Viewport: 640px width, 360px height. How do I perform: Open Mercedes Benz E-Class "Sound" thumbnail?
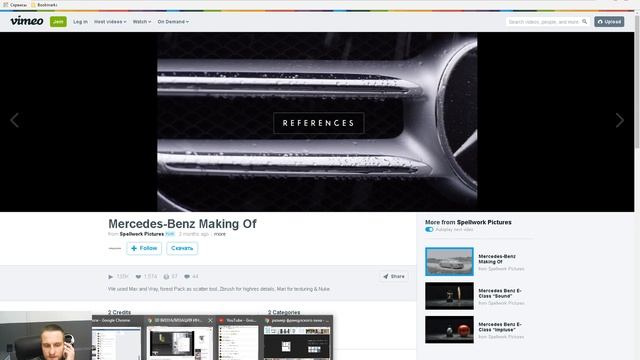pos(449,296)
